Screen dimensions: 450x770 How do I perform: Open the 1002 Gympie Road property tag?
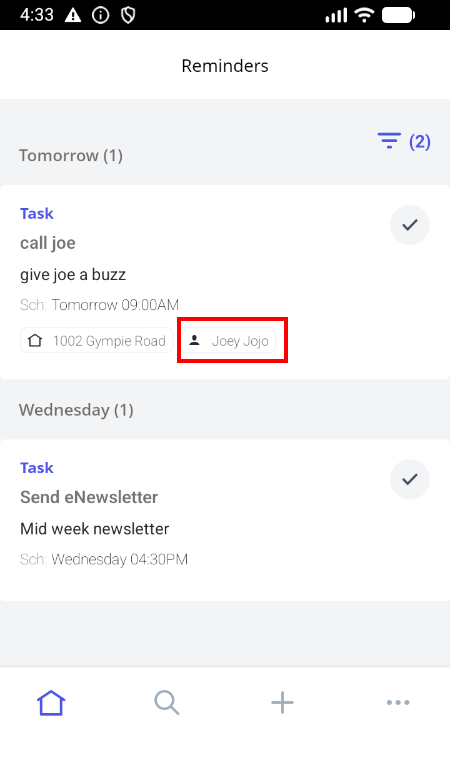click(96, 341)
